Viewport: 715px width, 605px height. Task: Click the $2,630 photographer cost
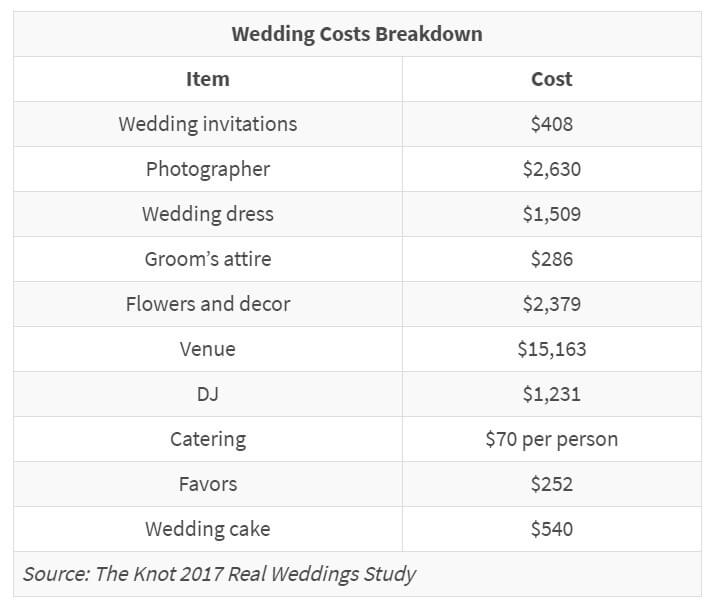pos(552,169)
